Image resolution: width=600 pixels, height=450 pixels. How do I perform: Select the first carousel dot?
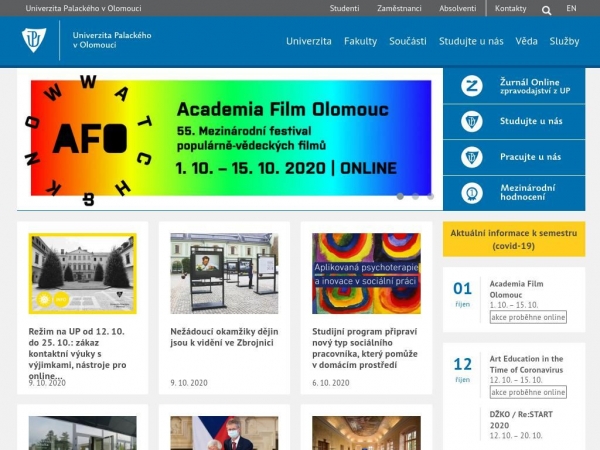tap(400, 196)
